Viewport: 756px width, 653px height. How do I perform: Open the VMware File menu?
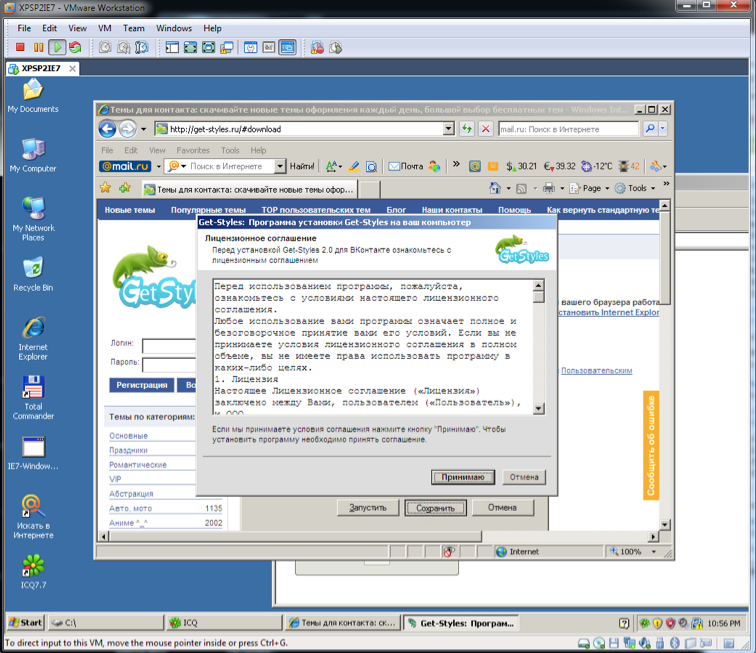pyautogui.click(x=24, y=28)
